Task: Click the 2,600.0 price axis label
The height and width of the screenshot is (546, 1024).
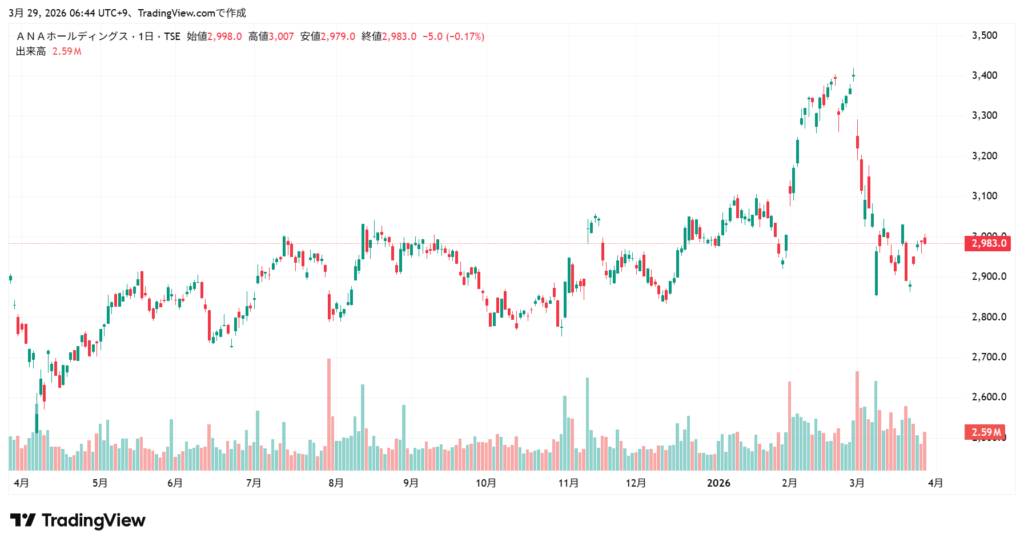Action: 989,397
